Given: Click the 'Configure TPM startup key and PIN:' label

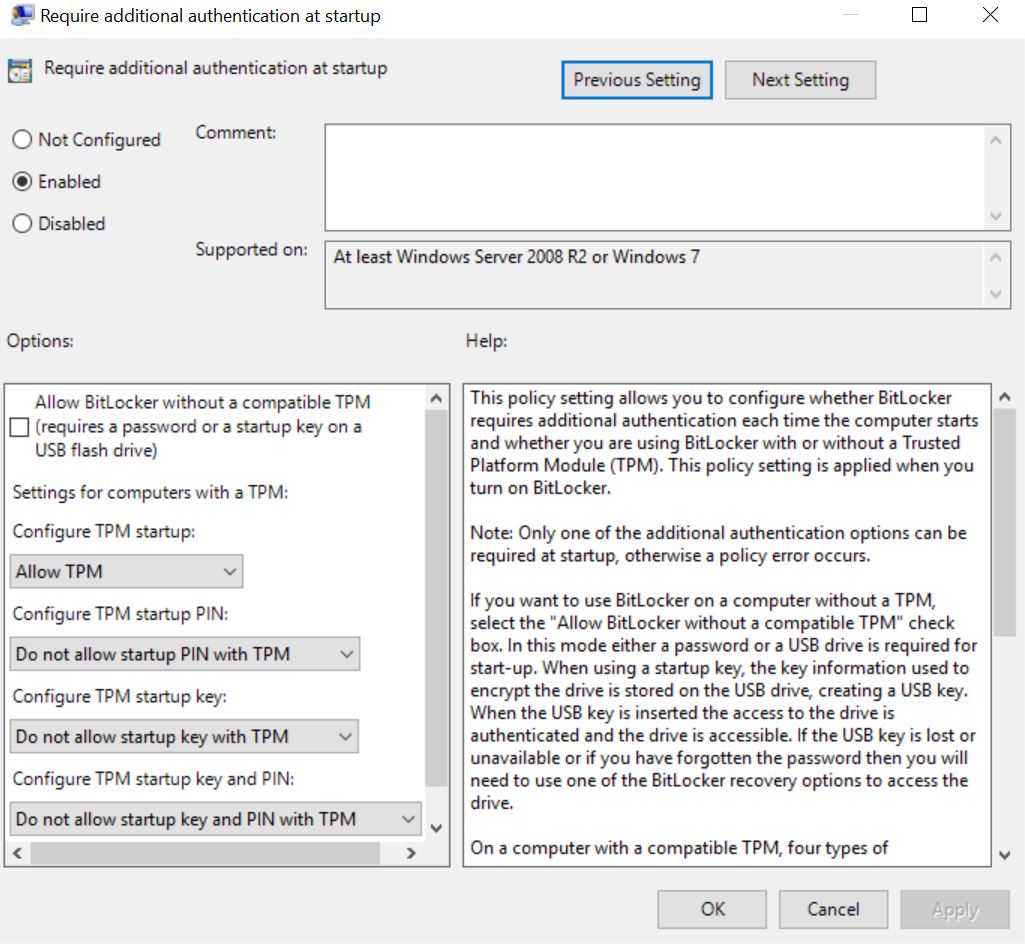Looking at the screenshot, I should (154, 778).
